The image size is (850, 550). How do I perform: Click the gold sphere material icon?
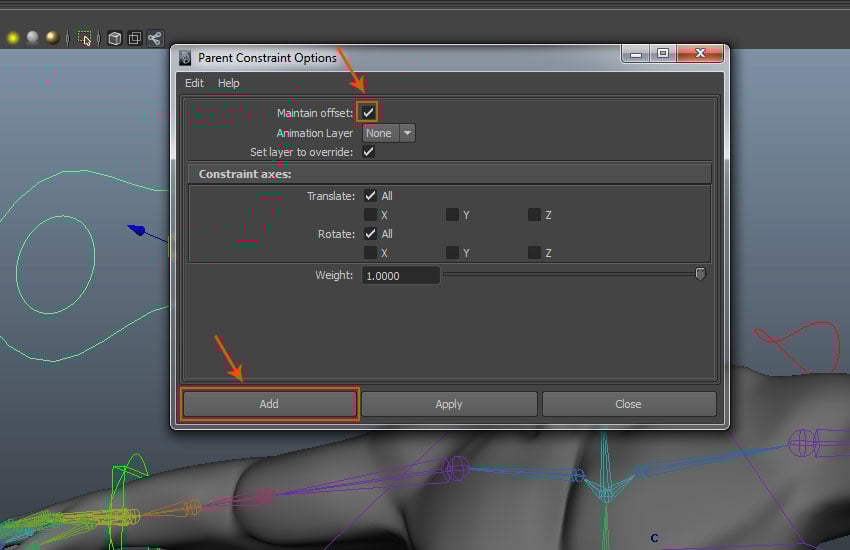click(53, 37)
